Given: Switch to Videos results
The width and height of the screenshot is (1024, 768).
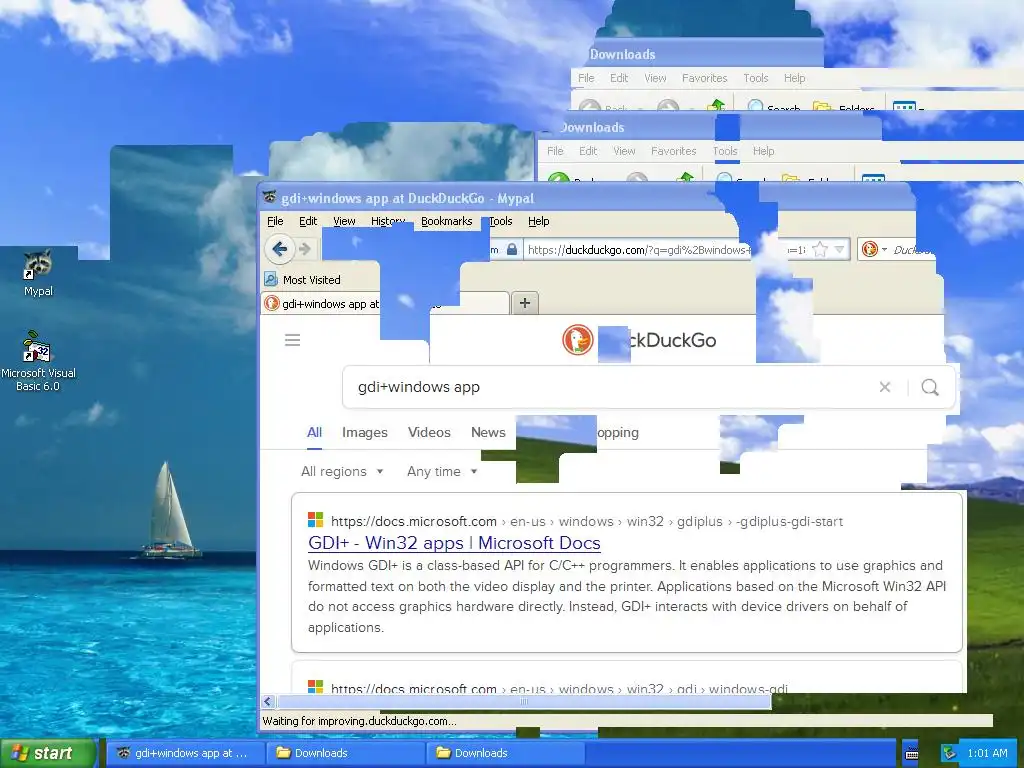Looking at the screenshot, I should coord(429,432).
